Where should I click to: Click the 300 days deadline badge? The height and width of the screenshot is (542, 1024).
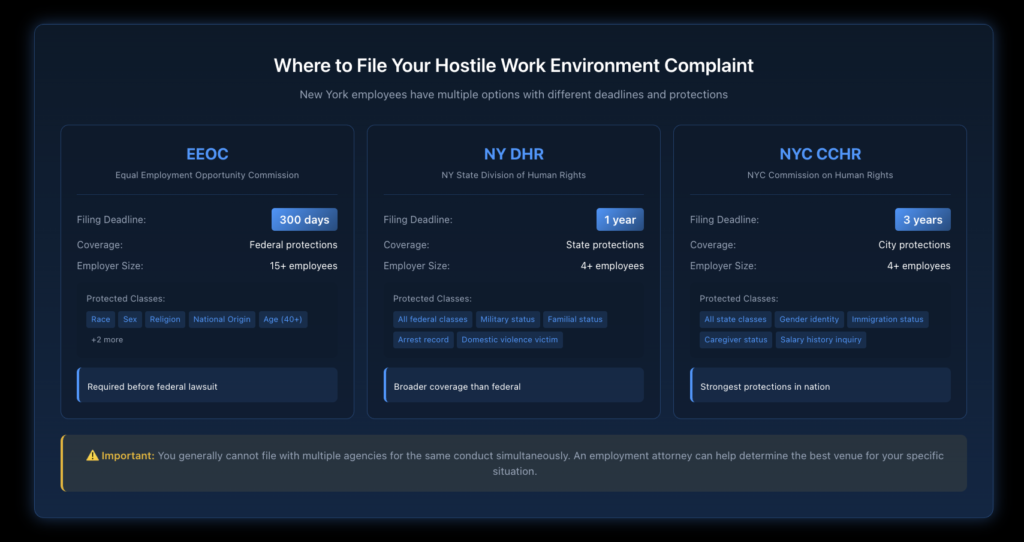pos(304,219)
